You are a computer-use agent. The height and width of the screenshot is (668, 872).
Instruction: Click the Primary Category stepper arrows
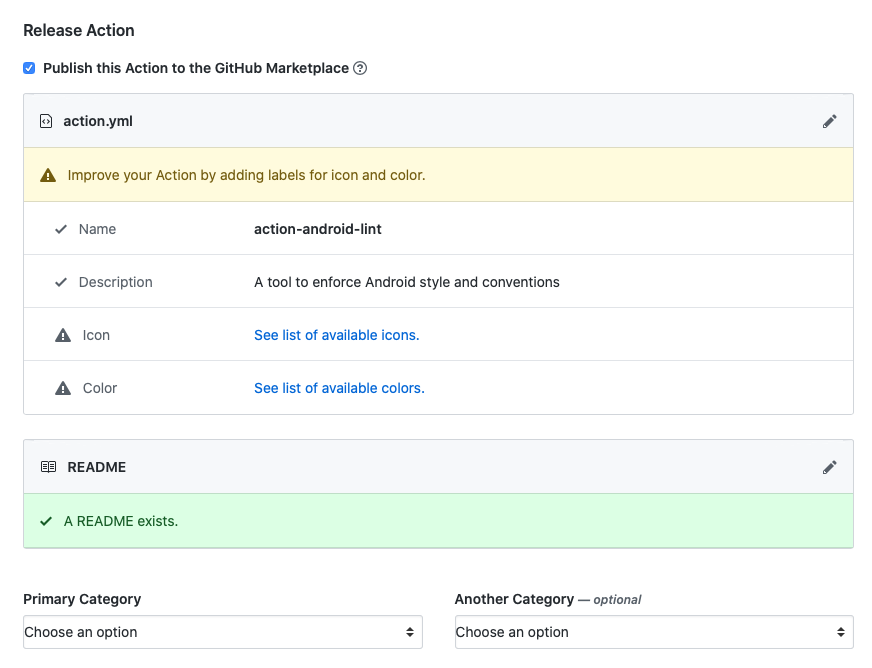[x=409, y=632]
